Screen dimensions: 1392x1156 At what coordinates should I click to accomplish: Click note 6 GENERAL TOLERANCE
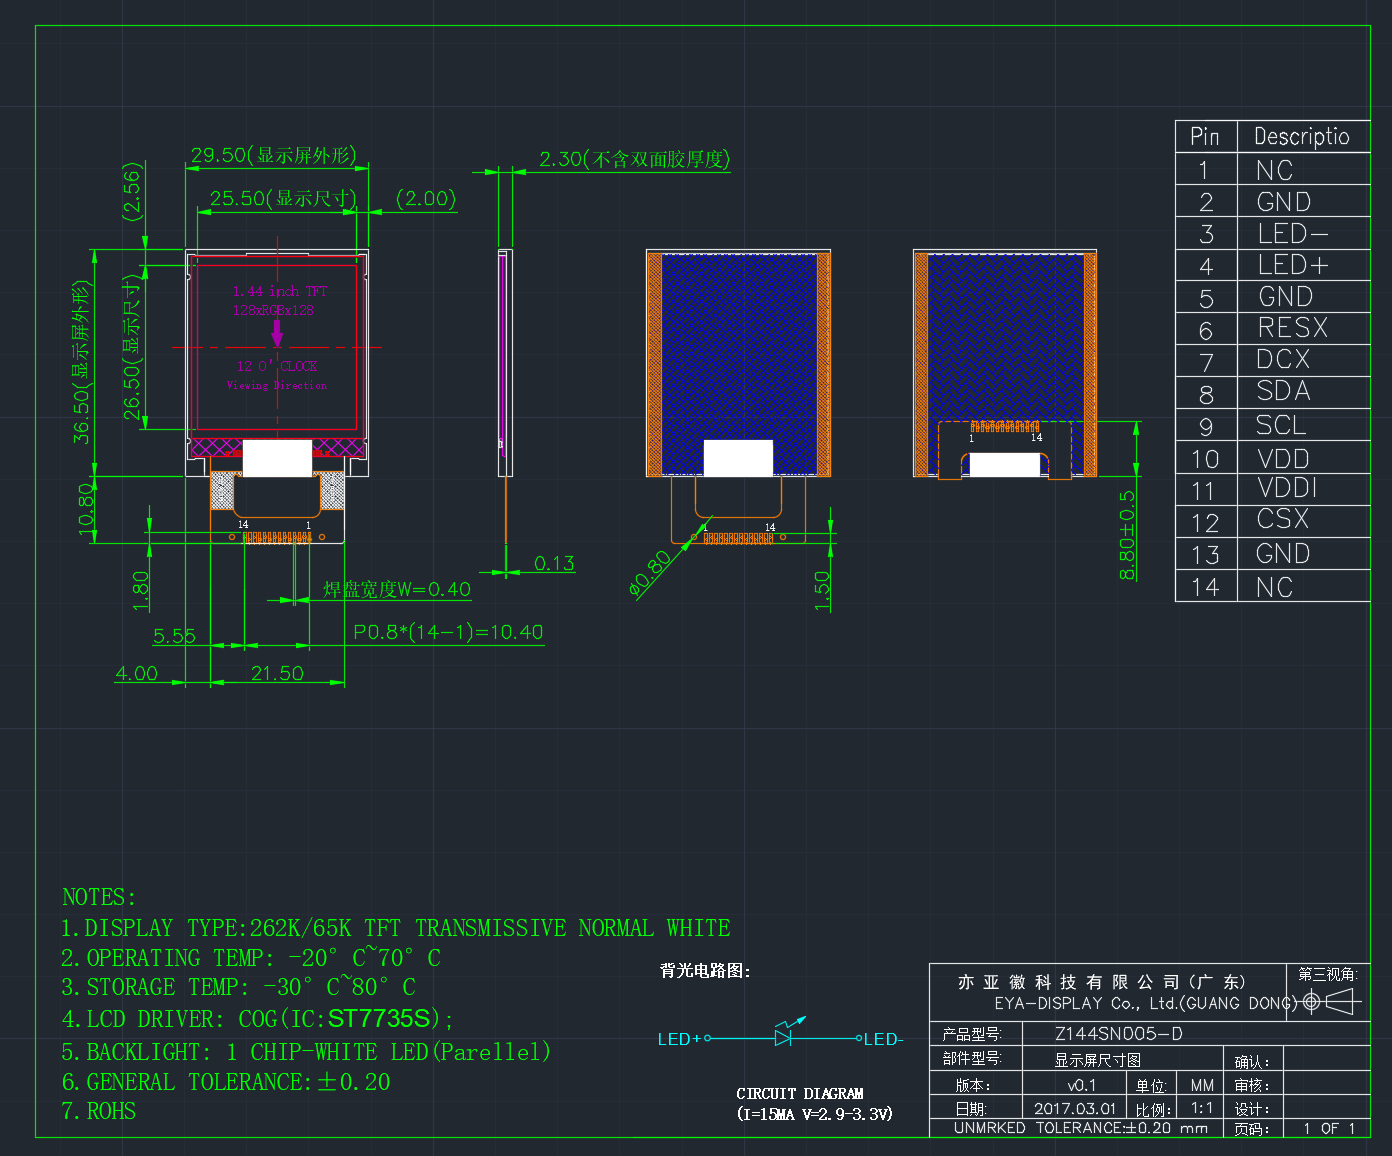(x=226, y=1082)
